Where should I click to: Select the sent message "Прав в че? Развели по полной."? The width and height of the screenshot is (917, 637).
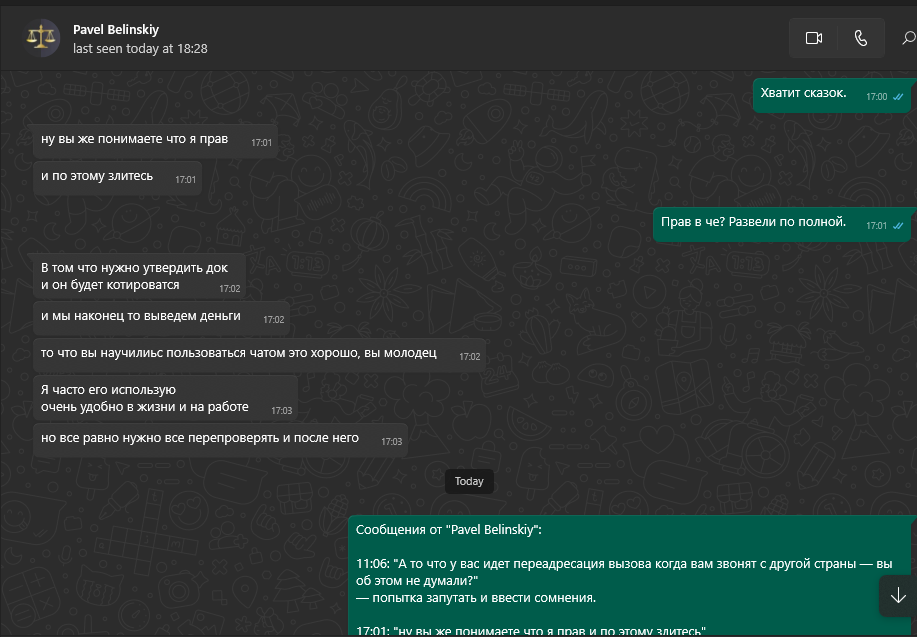pyautogui.click(x=753, y=223)
